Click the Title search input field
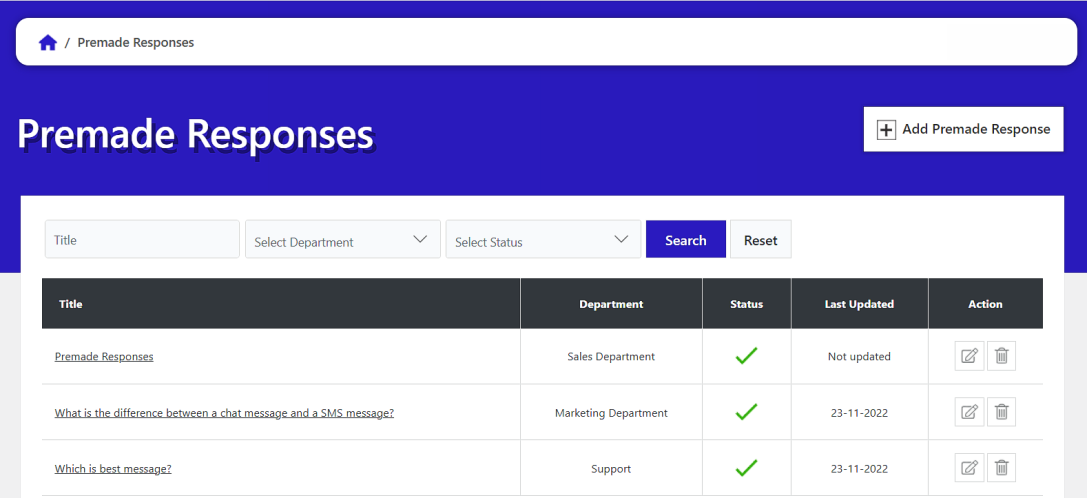The image size is (1087, 498). click(142, 240)
